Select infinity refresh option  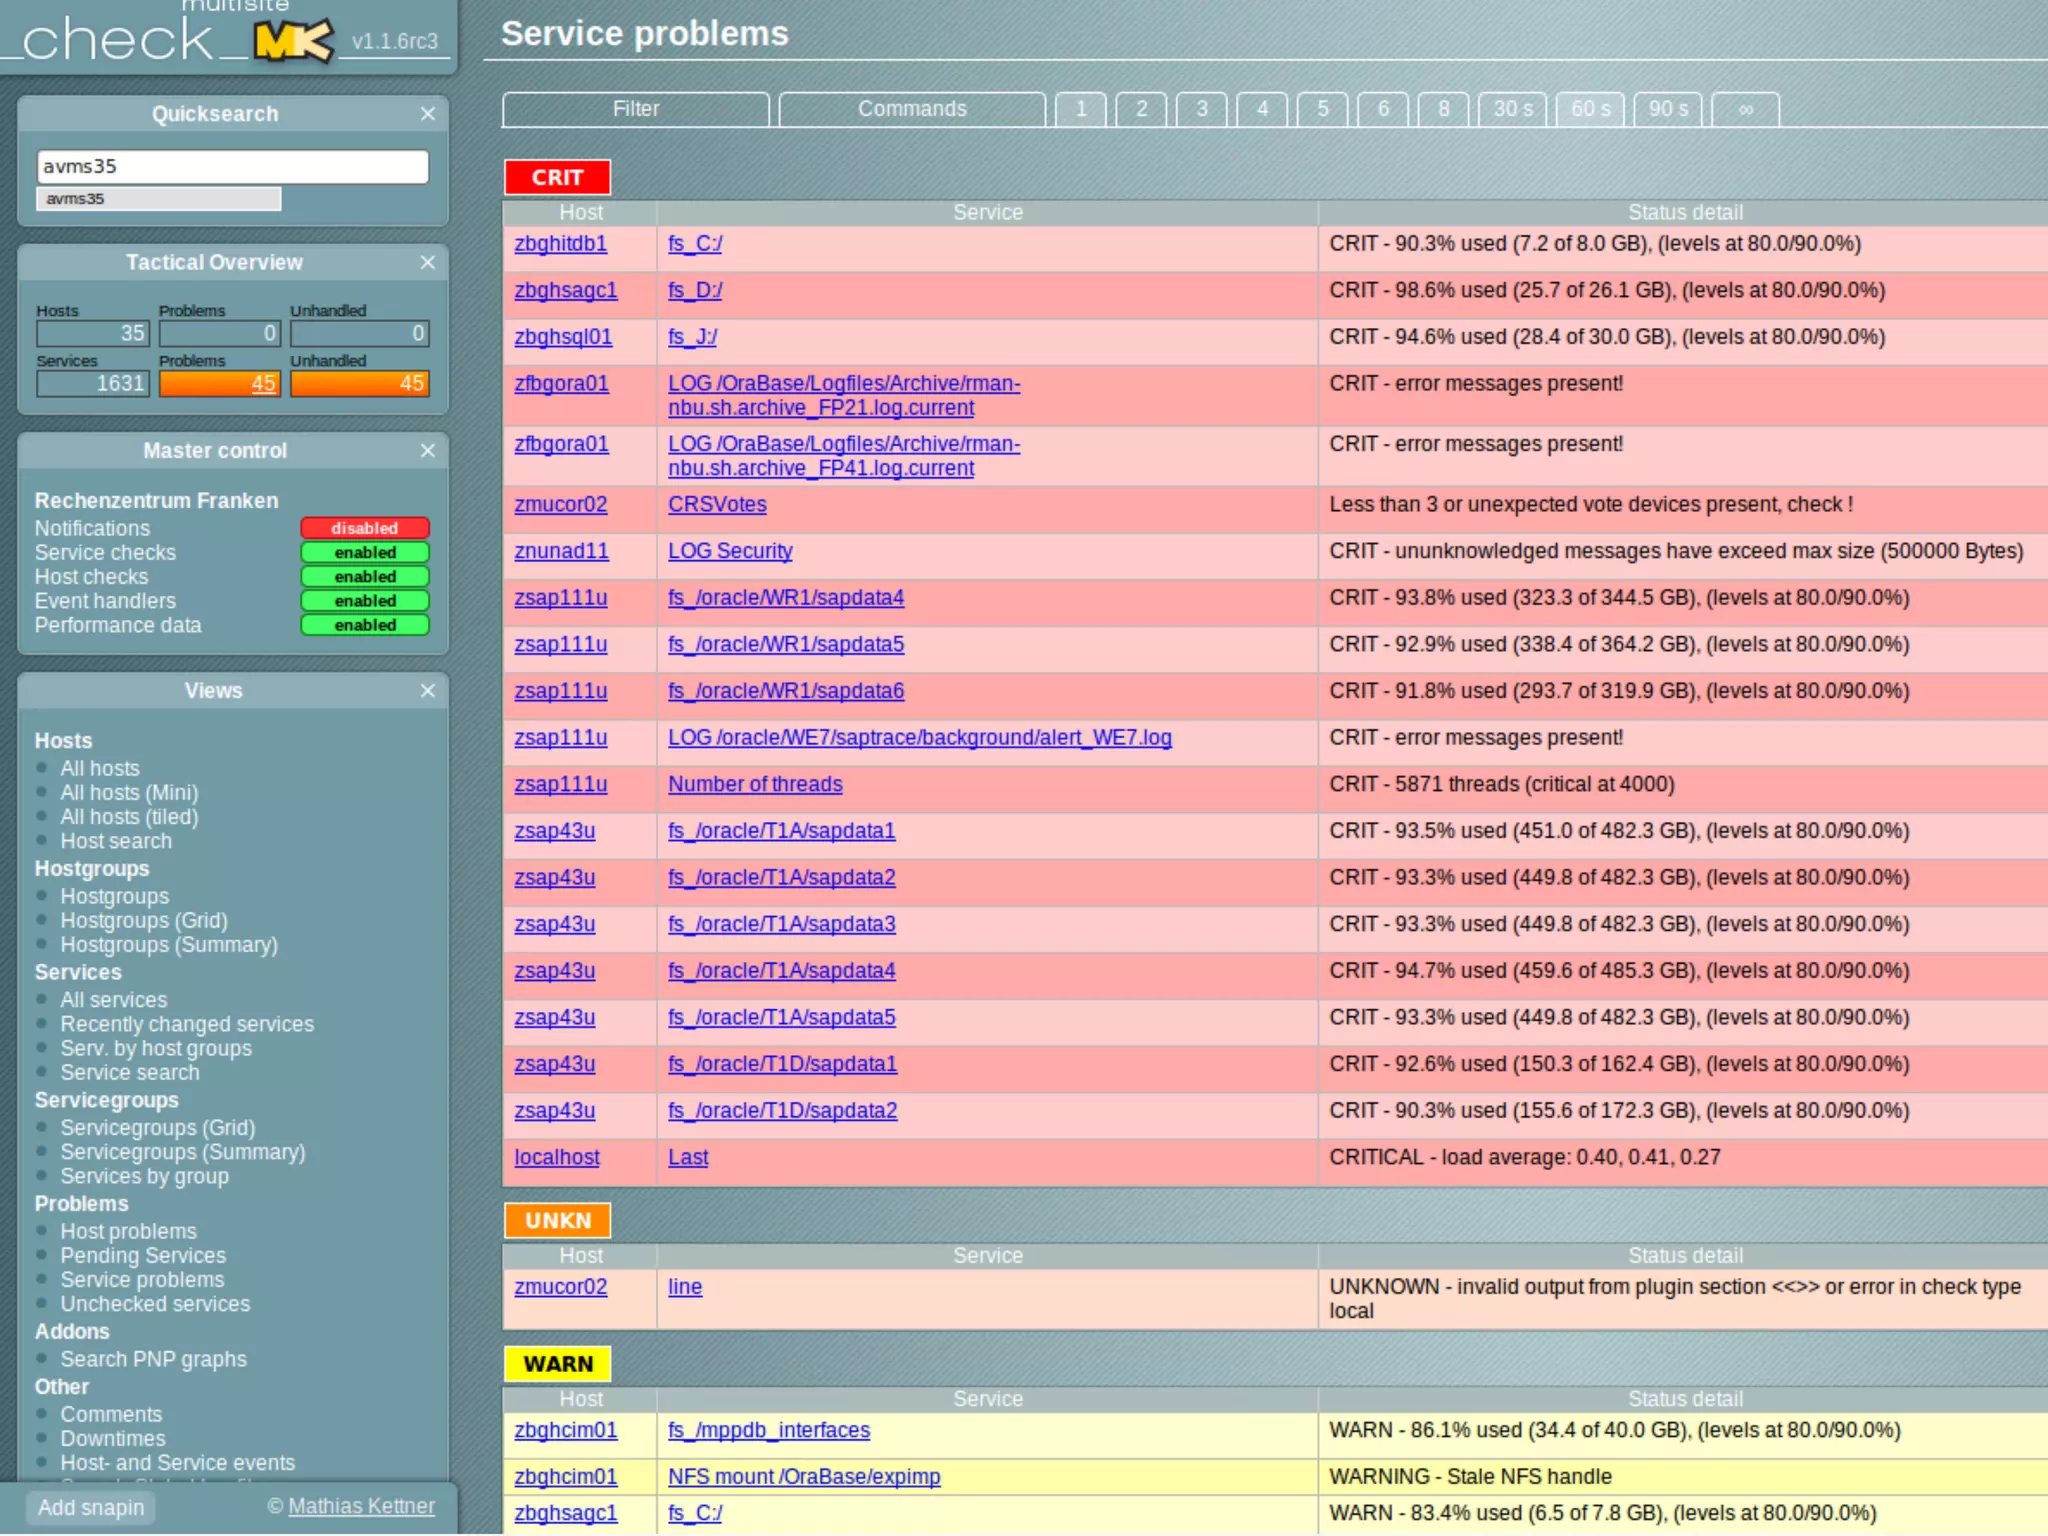coord(1745,109)
